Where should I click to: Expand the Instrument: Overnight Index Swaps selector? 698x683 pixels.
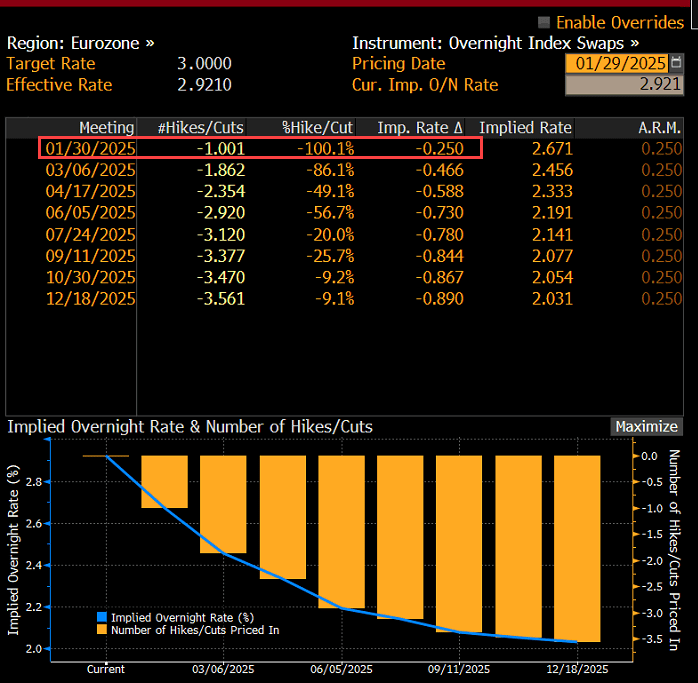[495, 43]
